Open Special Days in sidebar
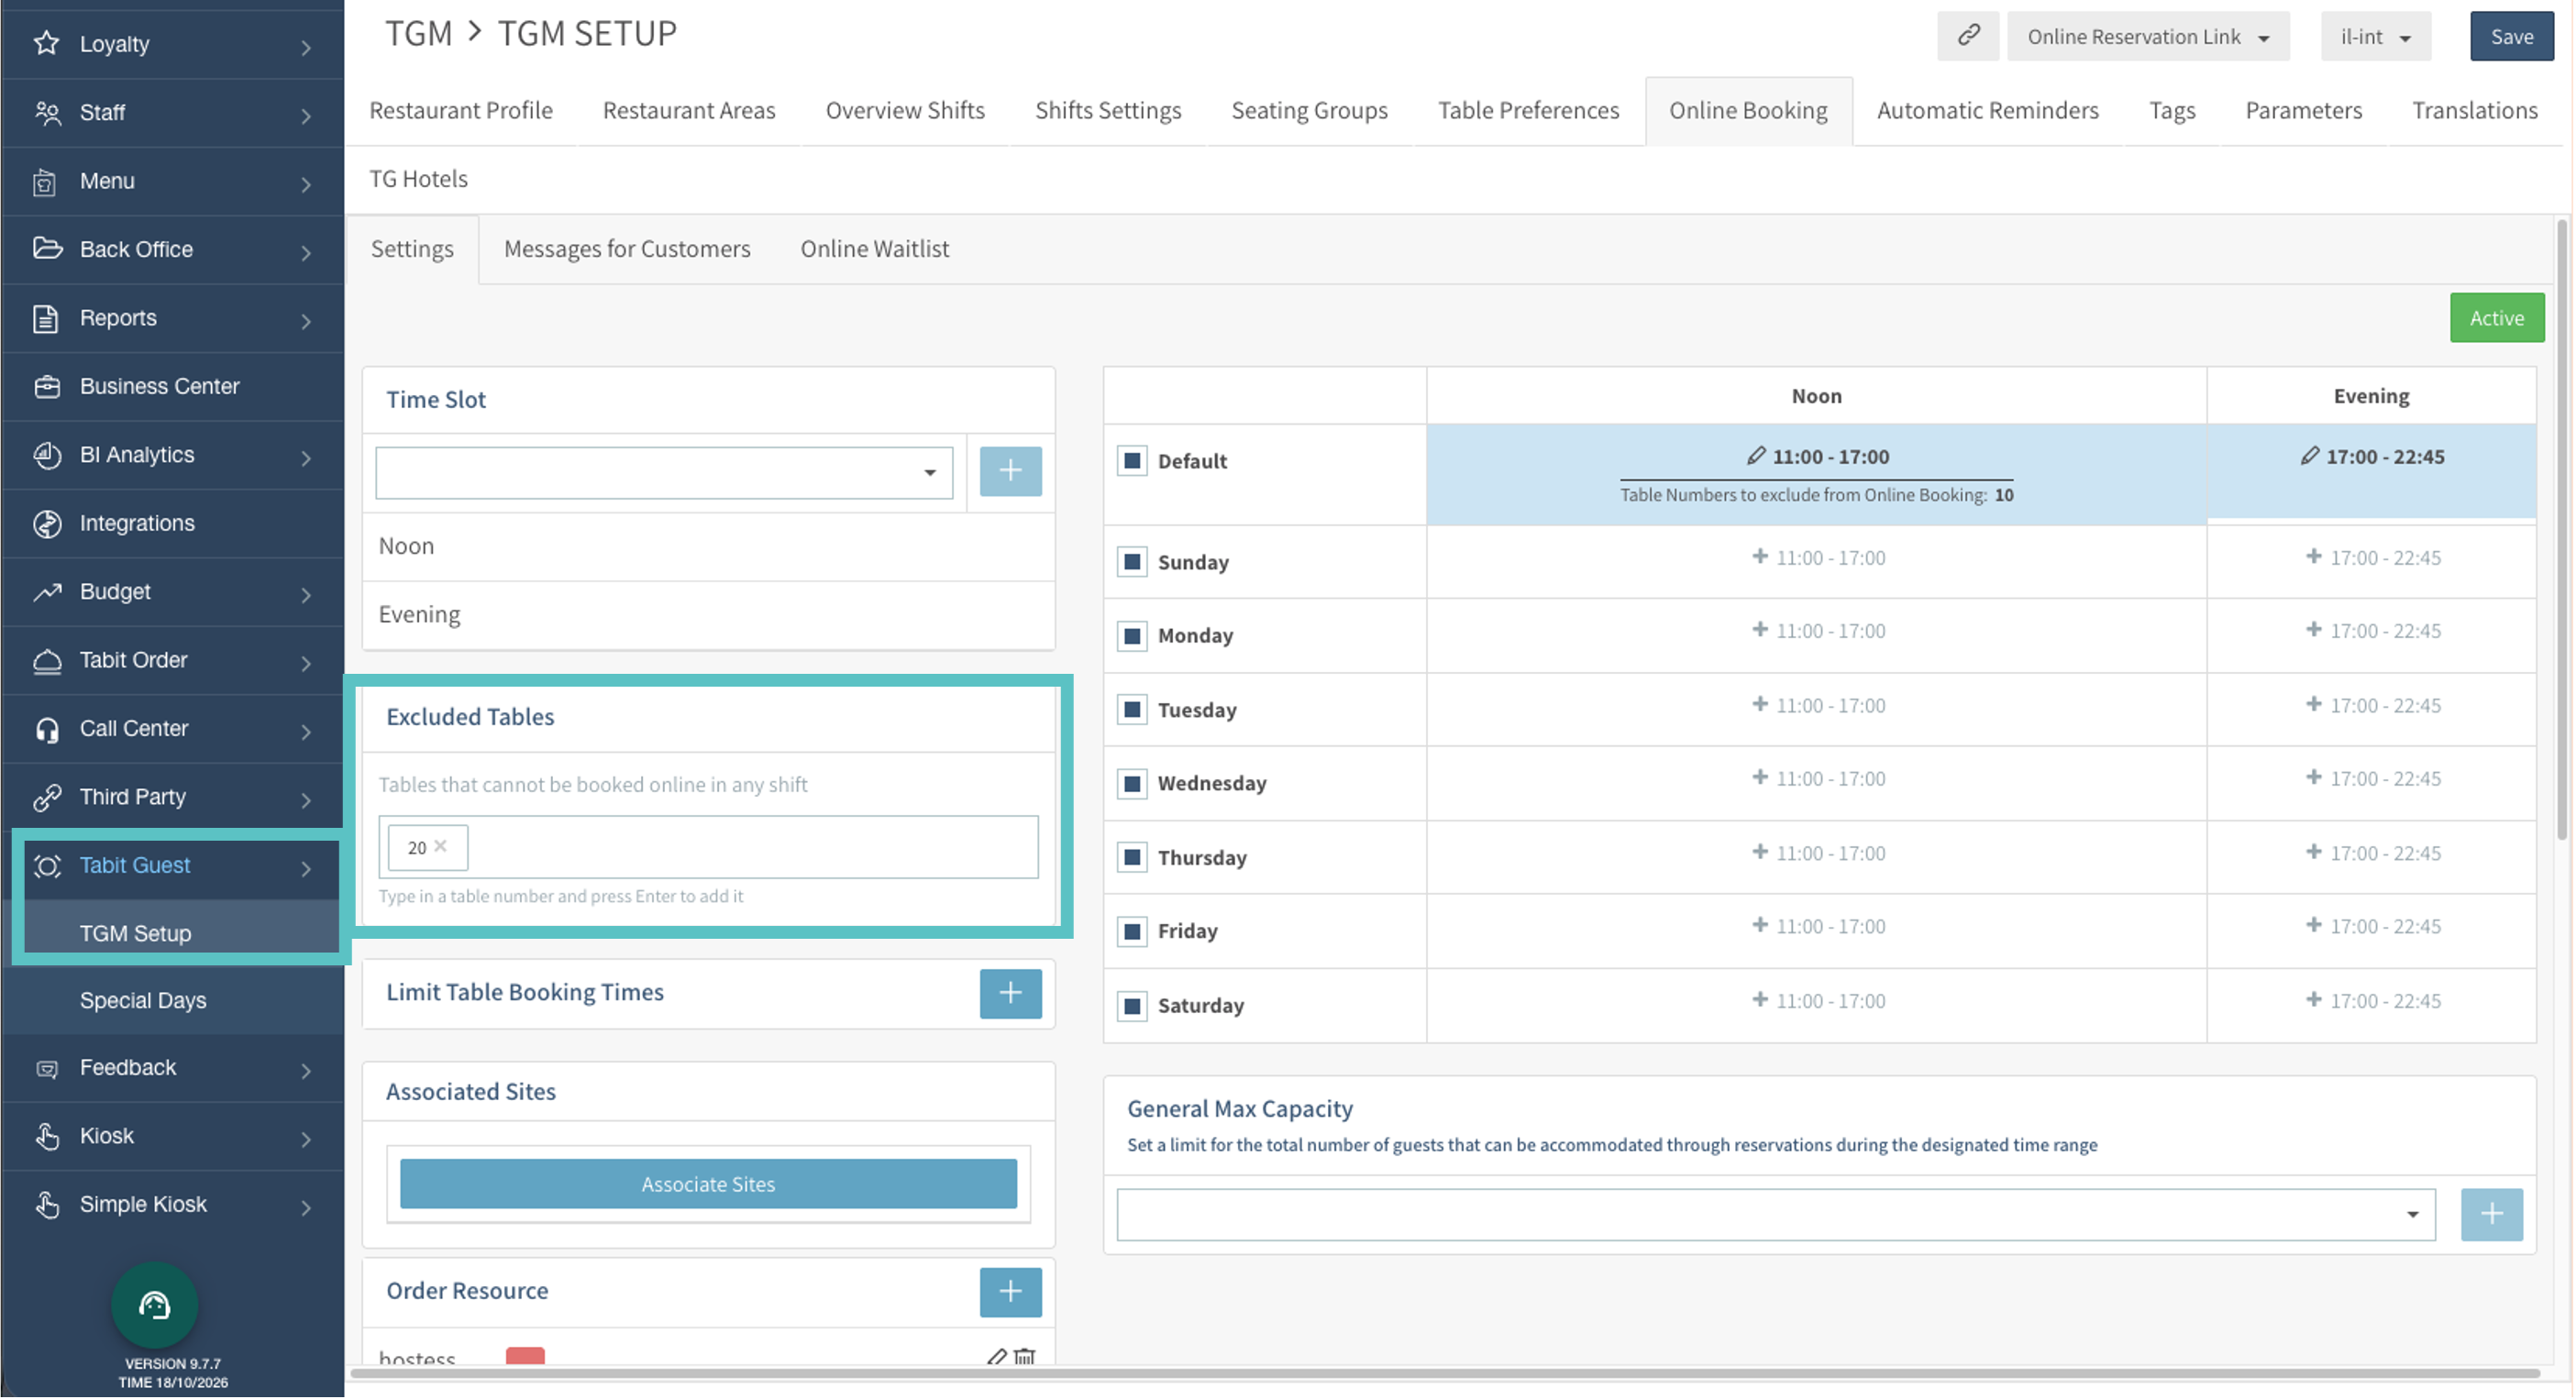Viewport: 2576px width, 1399px height. tap(143, 1000)
